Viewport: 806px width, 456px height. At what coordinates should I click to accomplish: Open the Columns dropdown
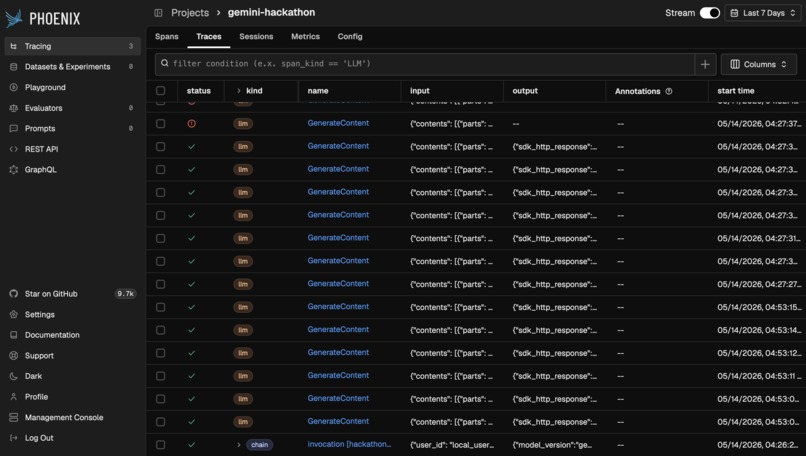[x=759, y=64]
